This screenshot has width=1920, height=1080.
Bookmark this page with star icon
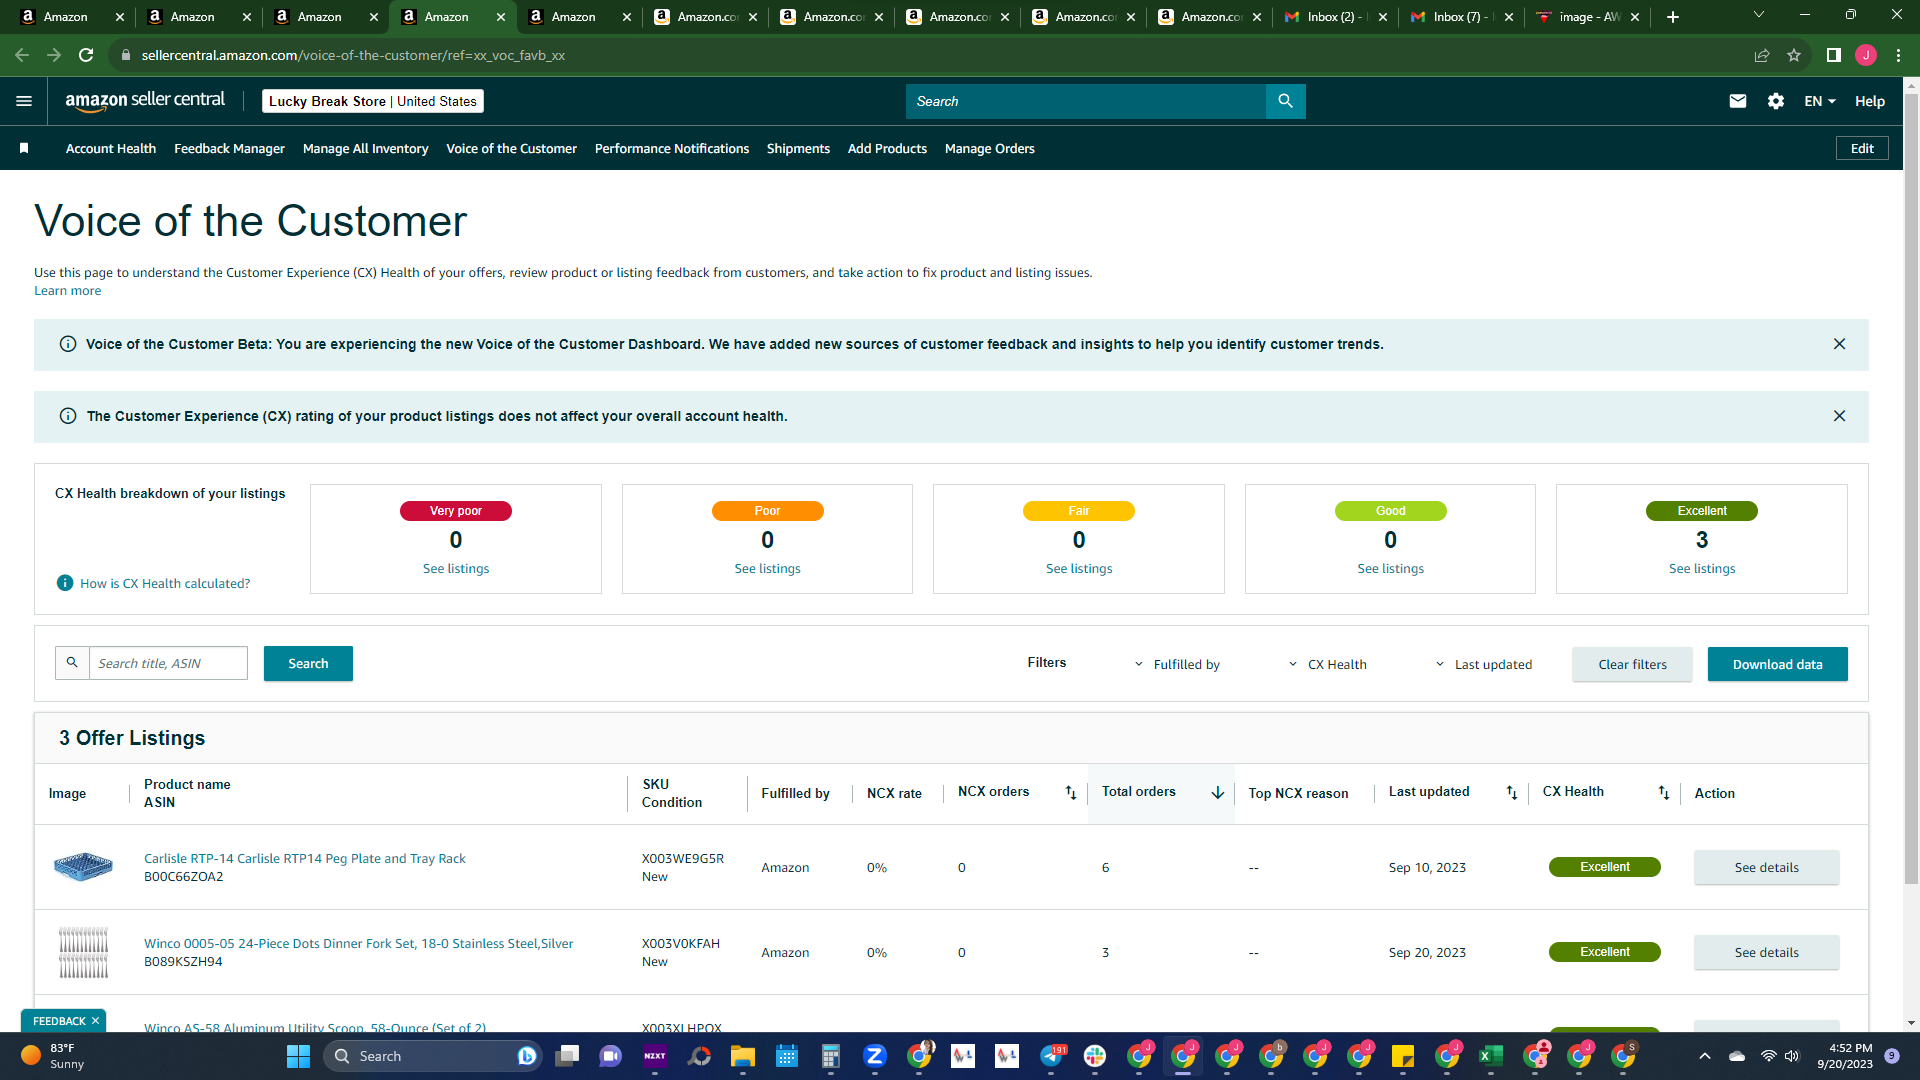(1794, 55)
